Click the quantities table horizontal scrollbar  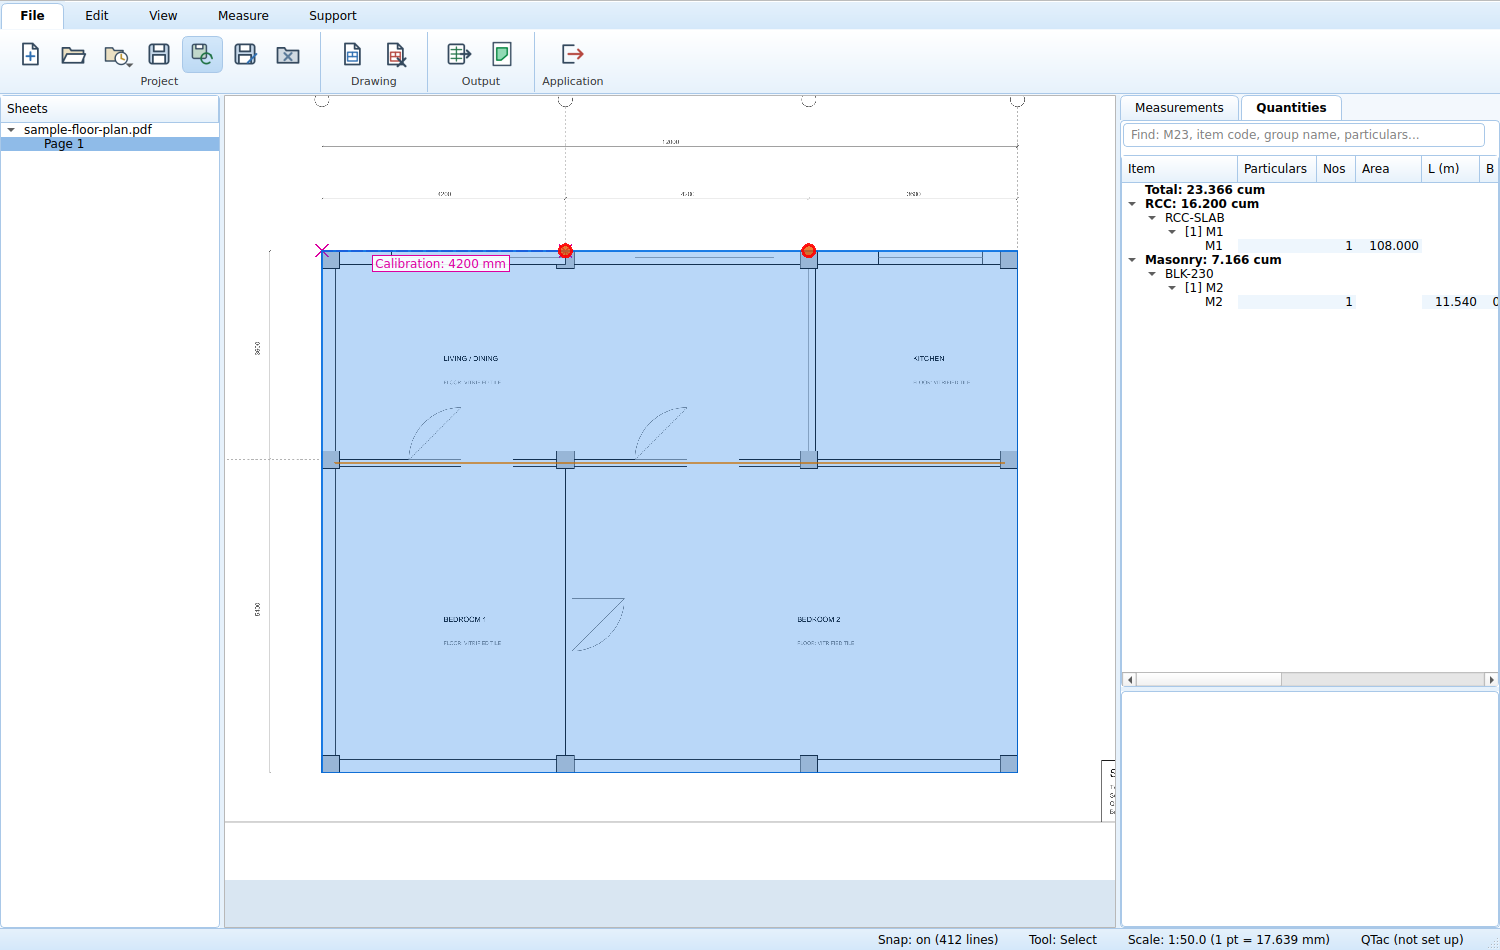click(1310, 680)
